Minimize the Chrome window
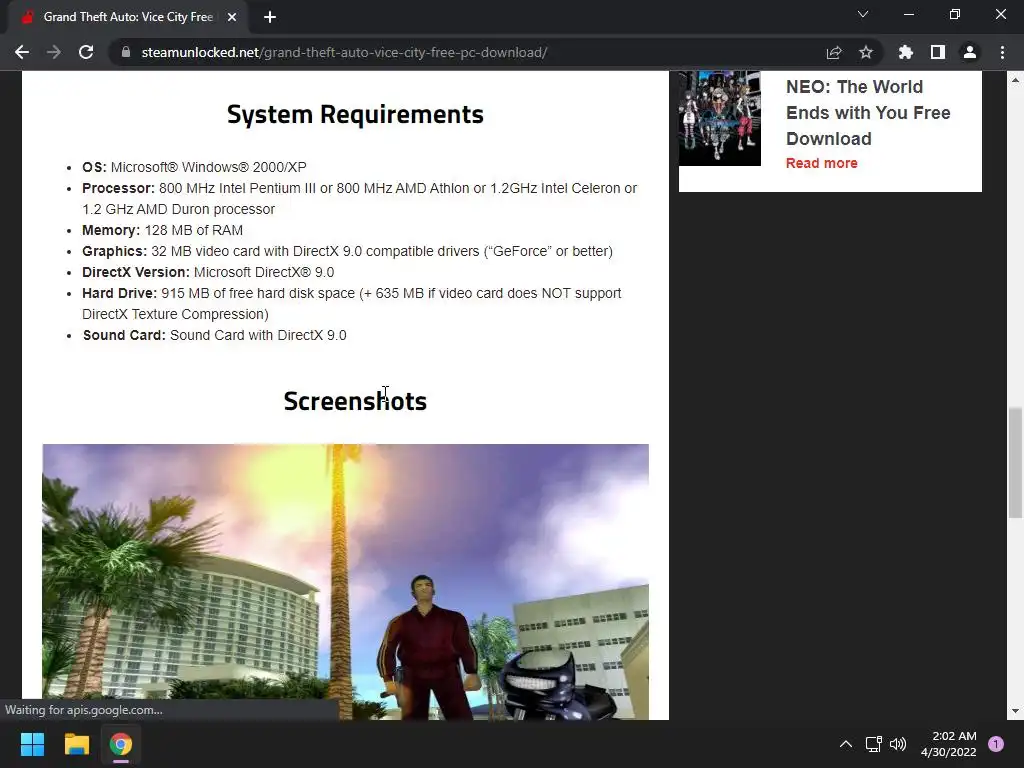Screen dimensions: 1024x768 click(x=908, y=14)
